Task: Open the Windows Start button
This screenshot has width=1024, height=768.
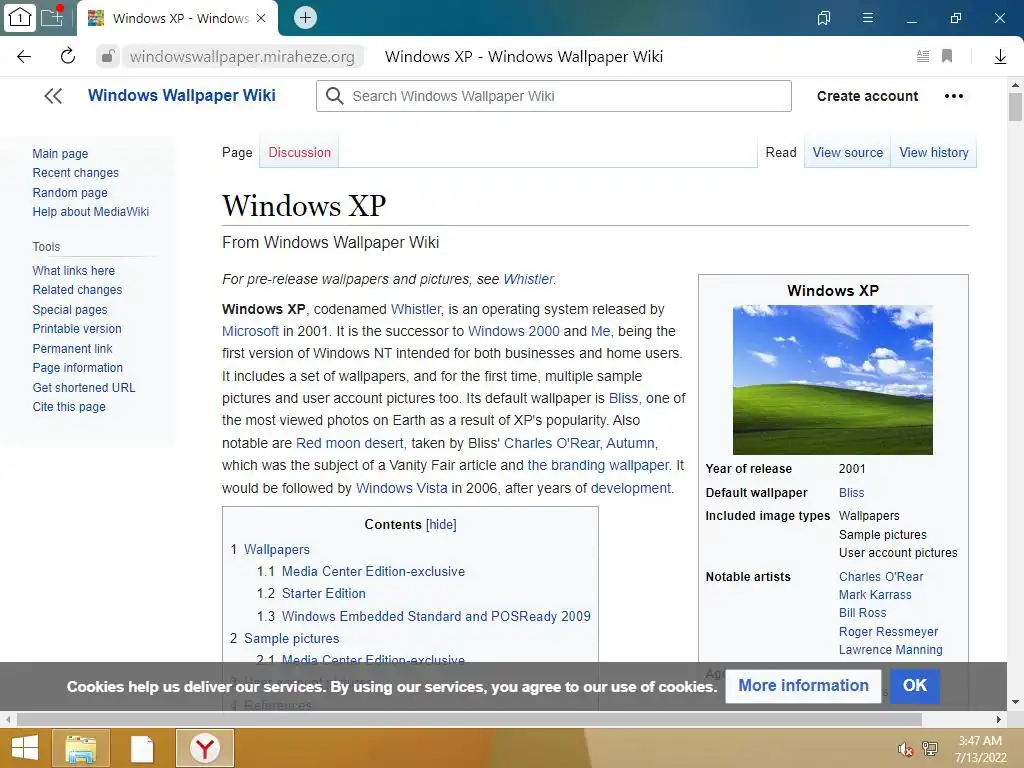Action: (25, 748)
